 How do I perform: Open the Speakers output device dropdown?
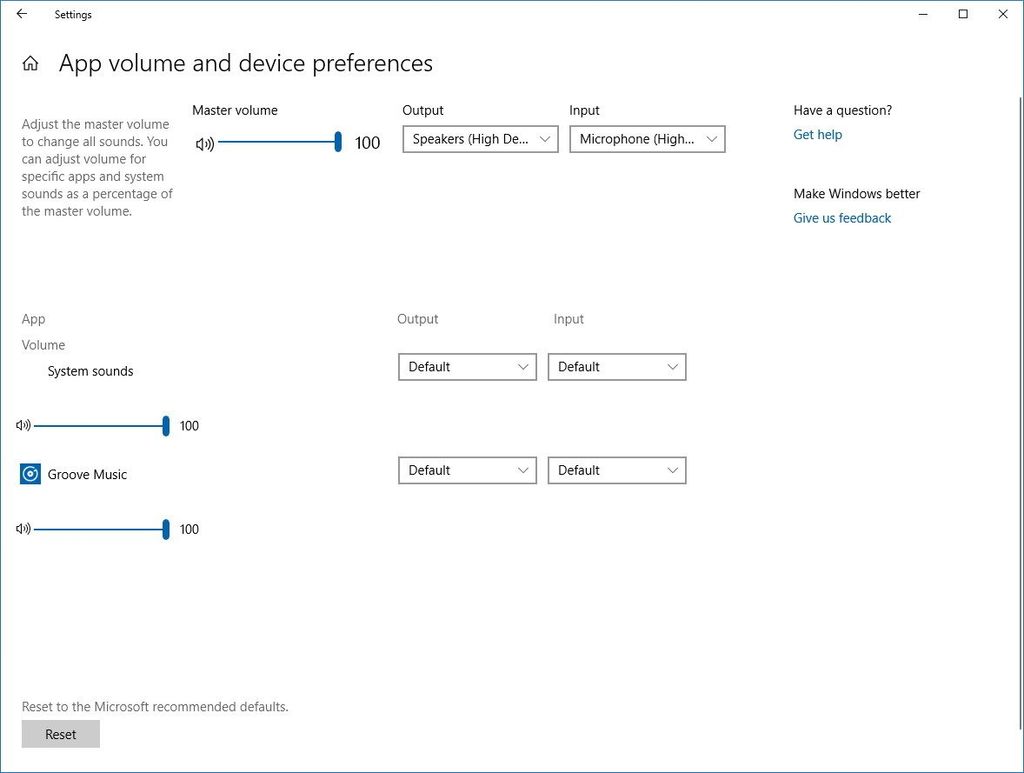pos(479,139)
